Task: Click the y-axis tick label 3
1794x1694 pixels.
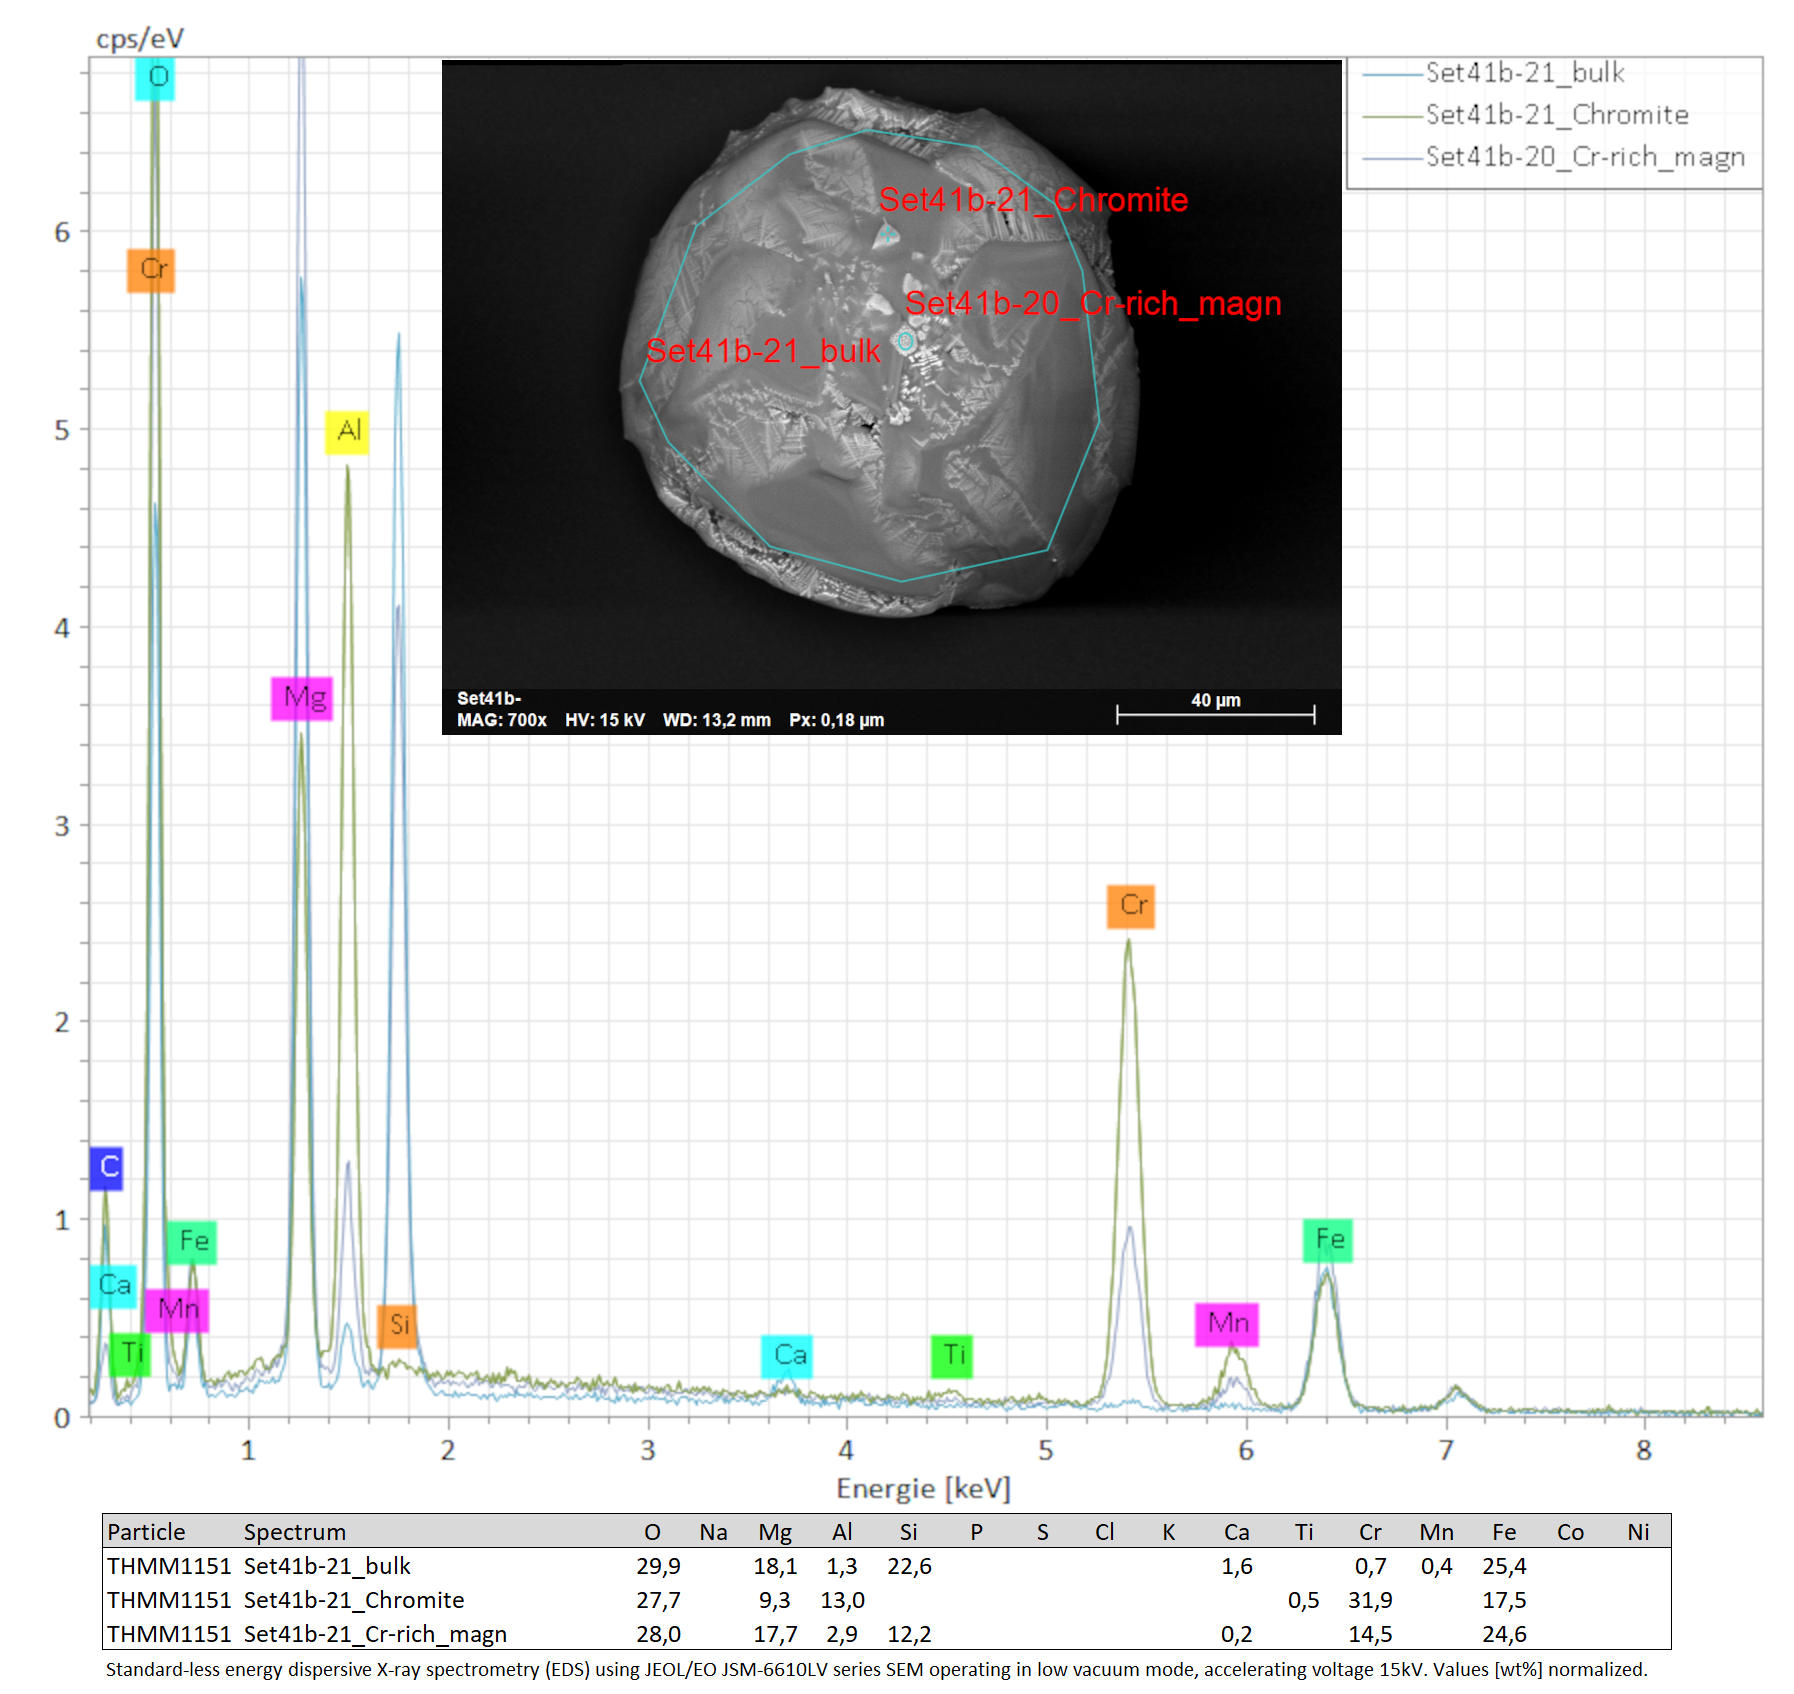Action: (62, 826)
